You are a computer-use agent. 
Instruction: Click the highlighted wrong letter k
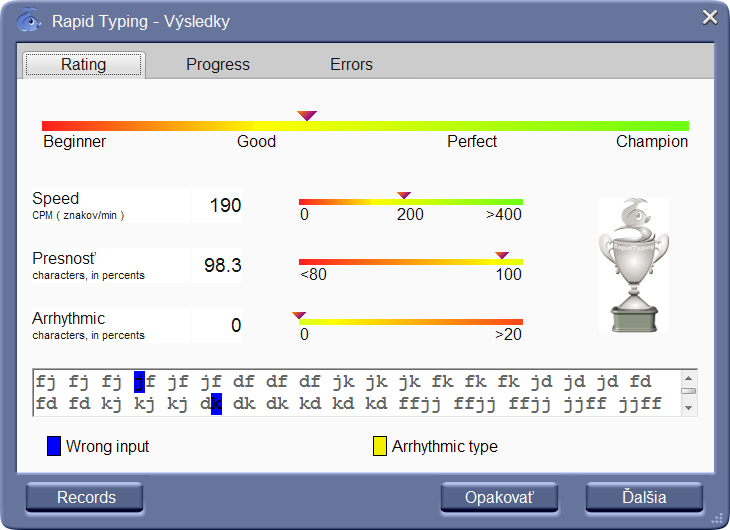(216, 404)
